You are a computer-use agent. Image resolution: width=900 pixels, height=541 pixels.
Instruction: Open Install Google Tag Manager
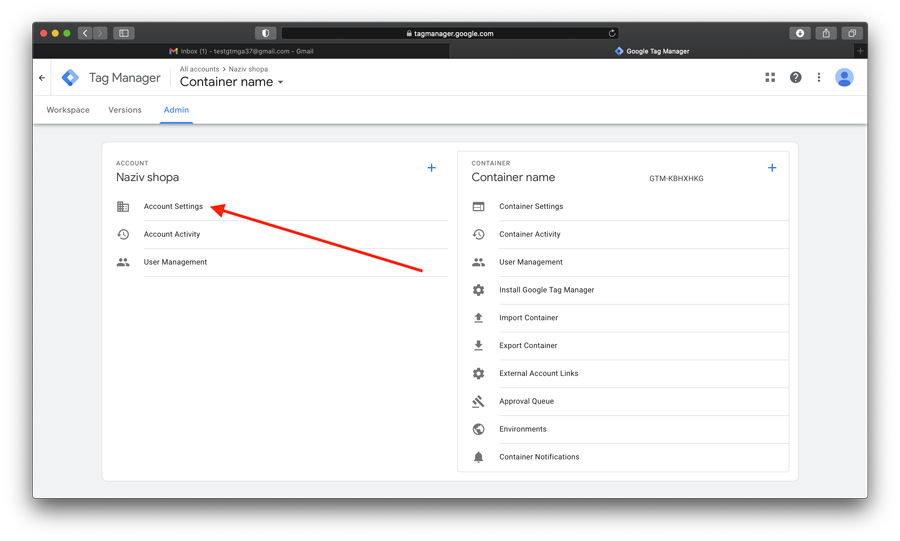(546, 290)
